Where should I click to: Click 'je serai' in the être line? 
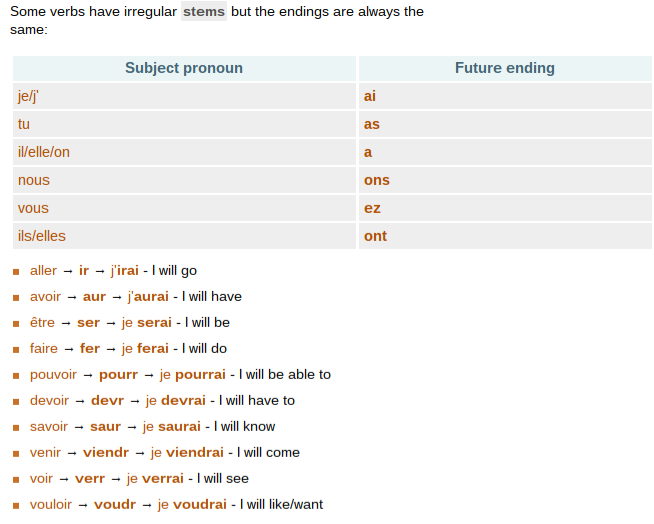coord(147,323)
